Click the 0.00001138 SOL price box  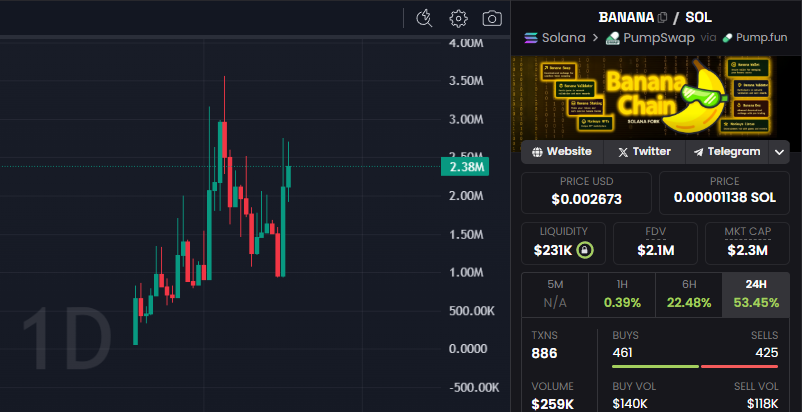[x=724, y=193]
